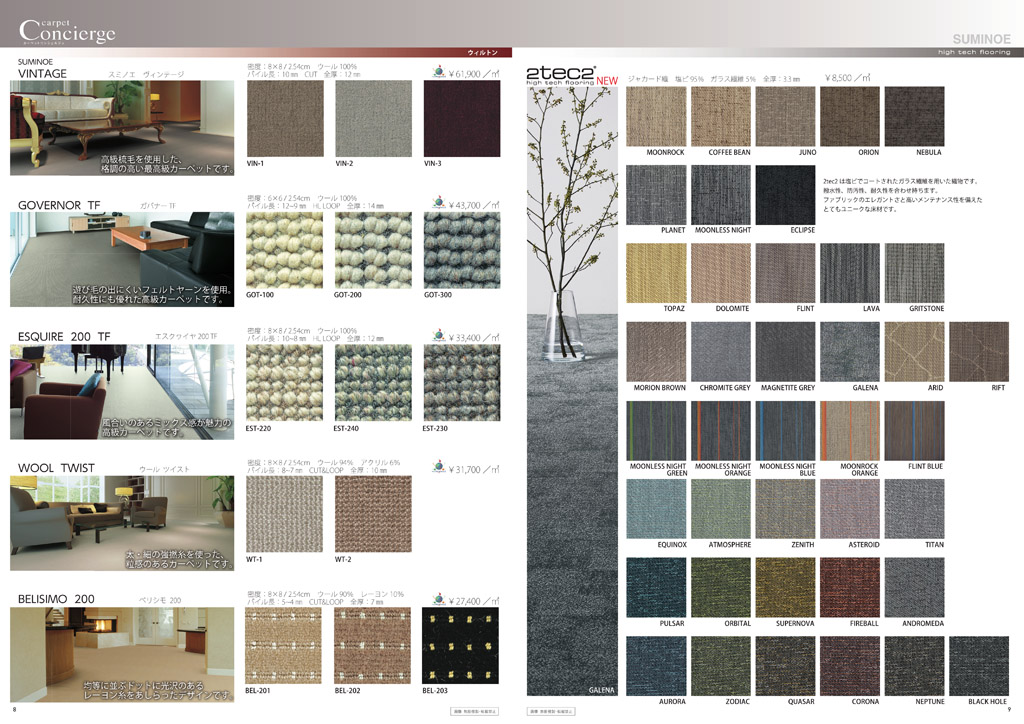Choose the EST-230 swatch
Screen dimensions: 1024x724
(462, 383)
